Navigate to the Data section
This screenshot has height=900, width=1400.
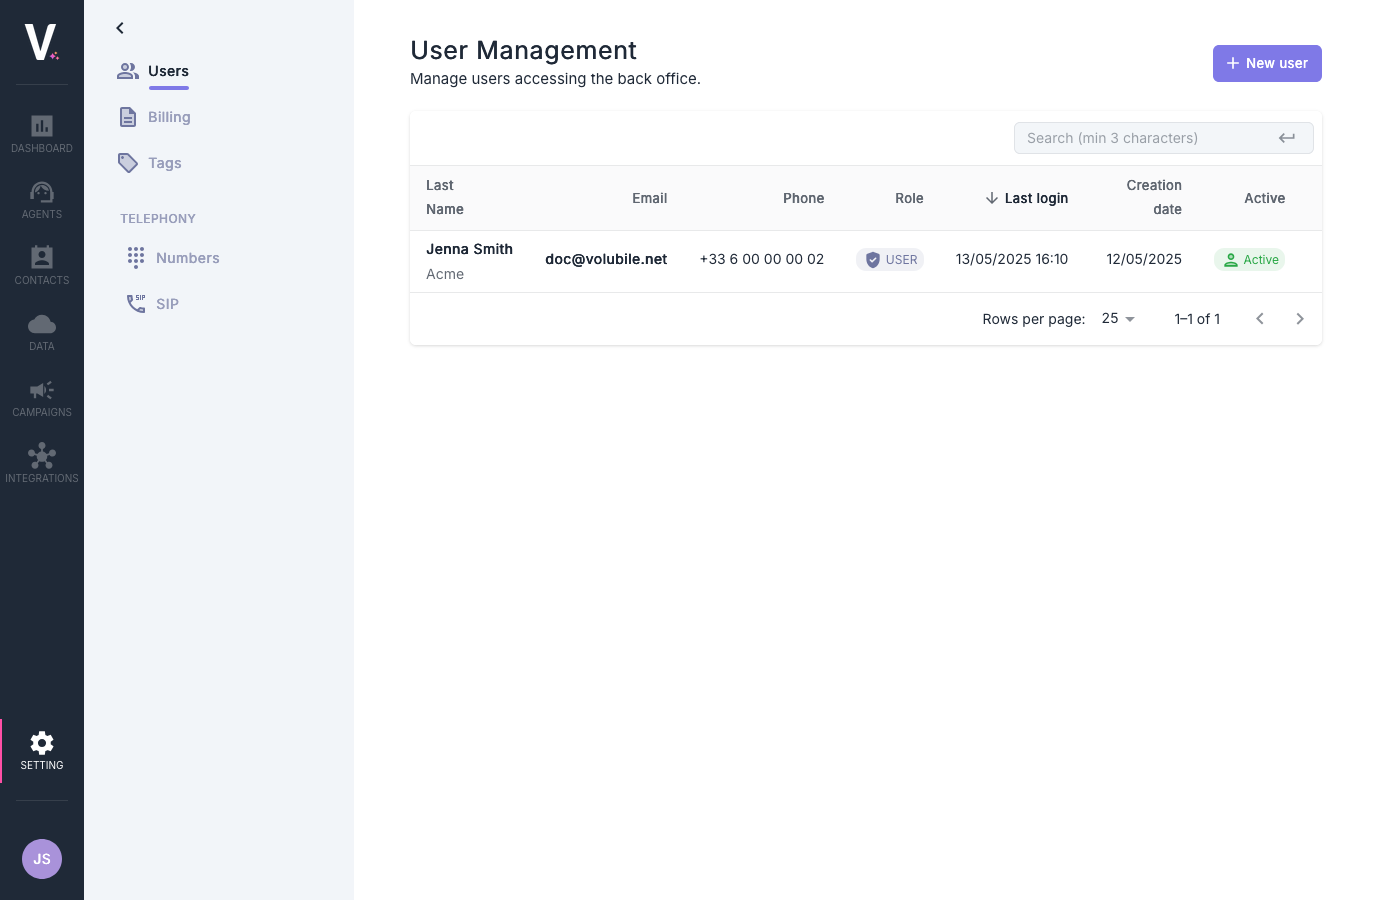pyautogui.click(x=41, y=331)
